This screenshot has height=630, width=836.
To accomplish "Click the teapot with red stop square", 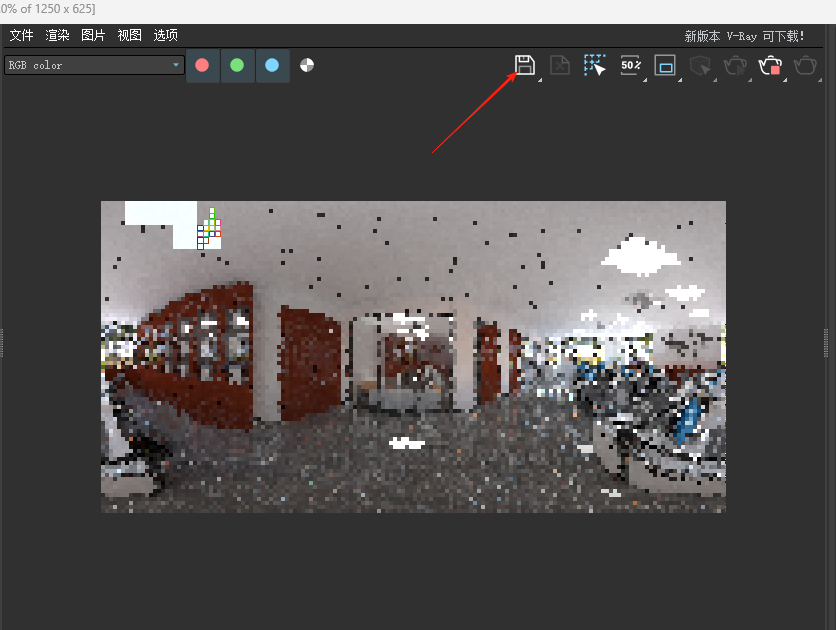I will (770, 65).
